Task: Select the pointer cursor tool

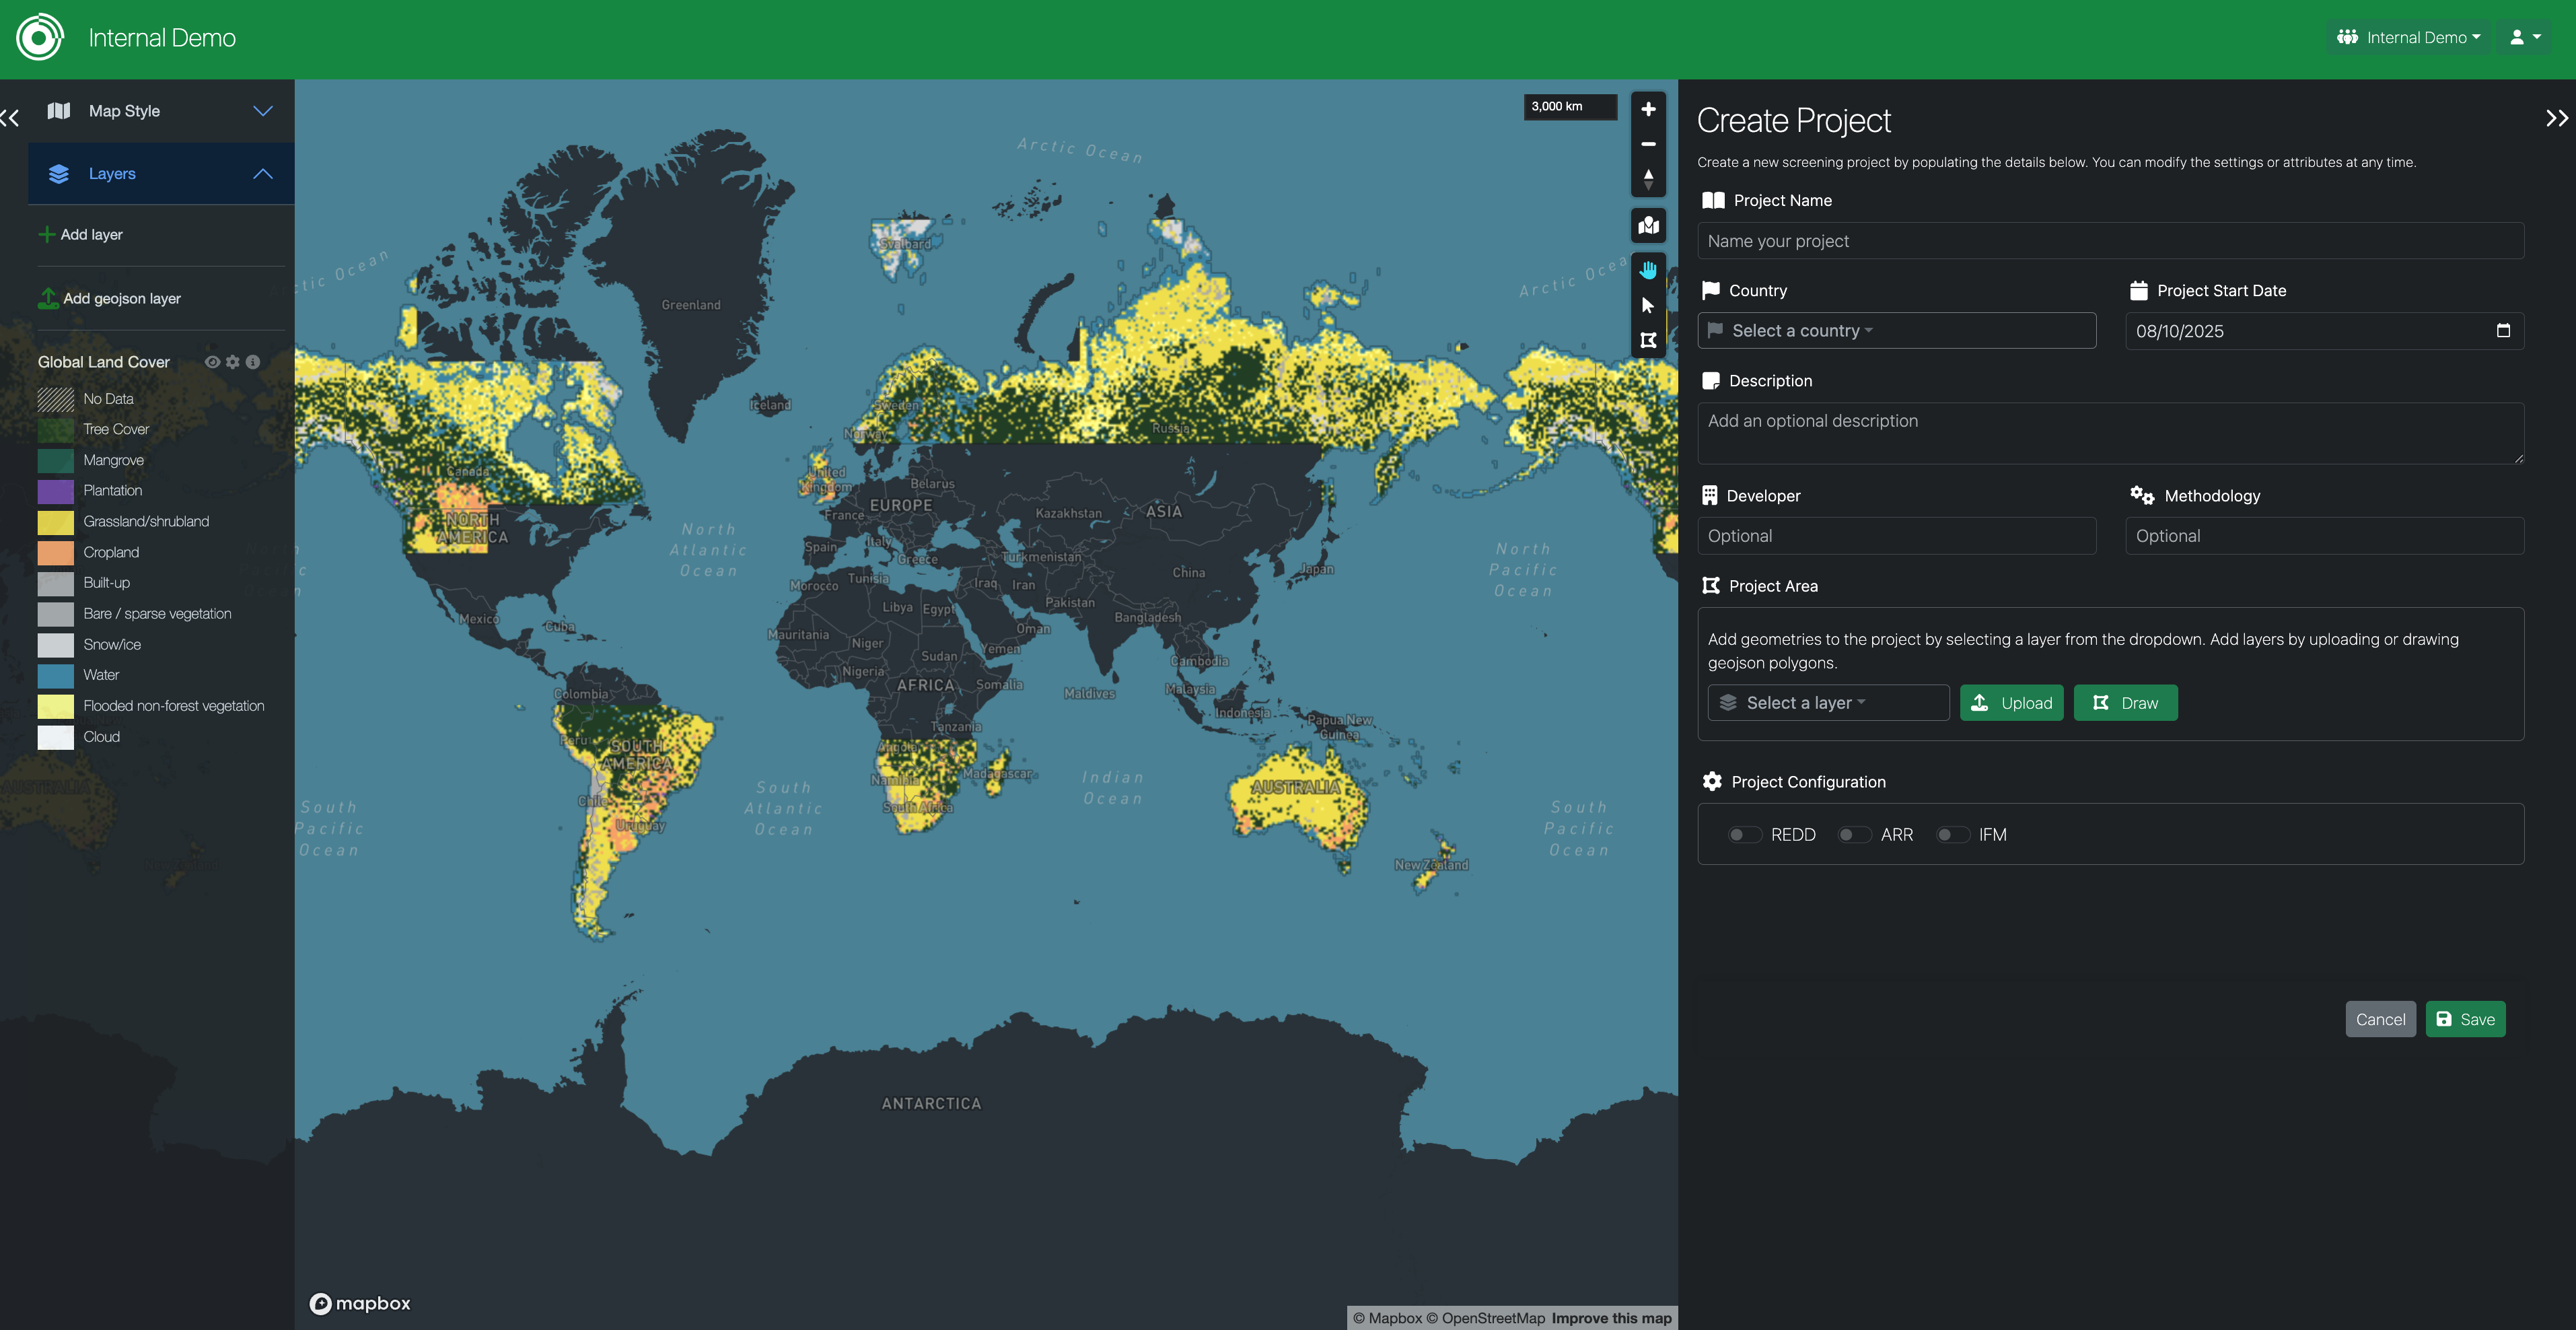Action: click(1648, 305)
